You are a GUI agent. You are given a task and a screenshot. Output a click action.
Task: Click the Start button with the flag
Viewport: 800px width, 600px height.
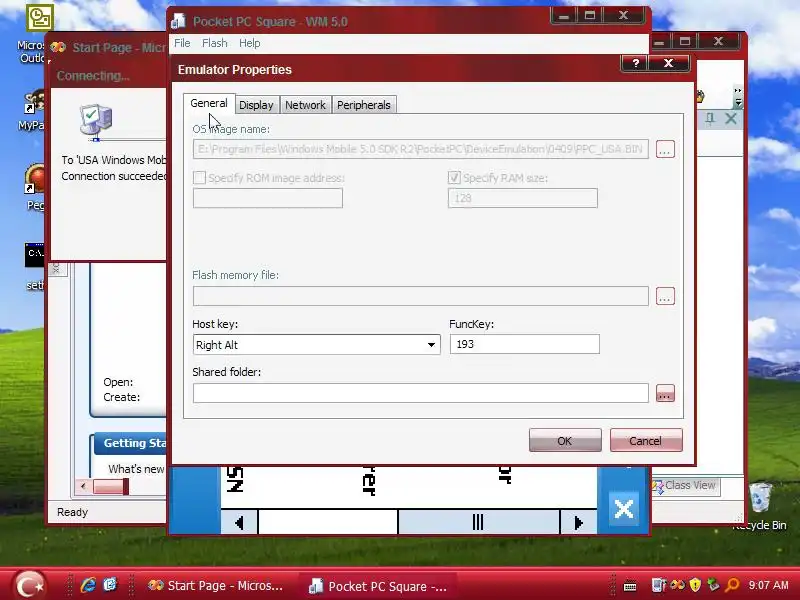(29, 585)
